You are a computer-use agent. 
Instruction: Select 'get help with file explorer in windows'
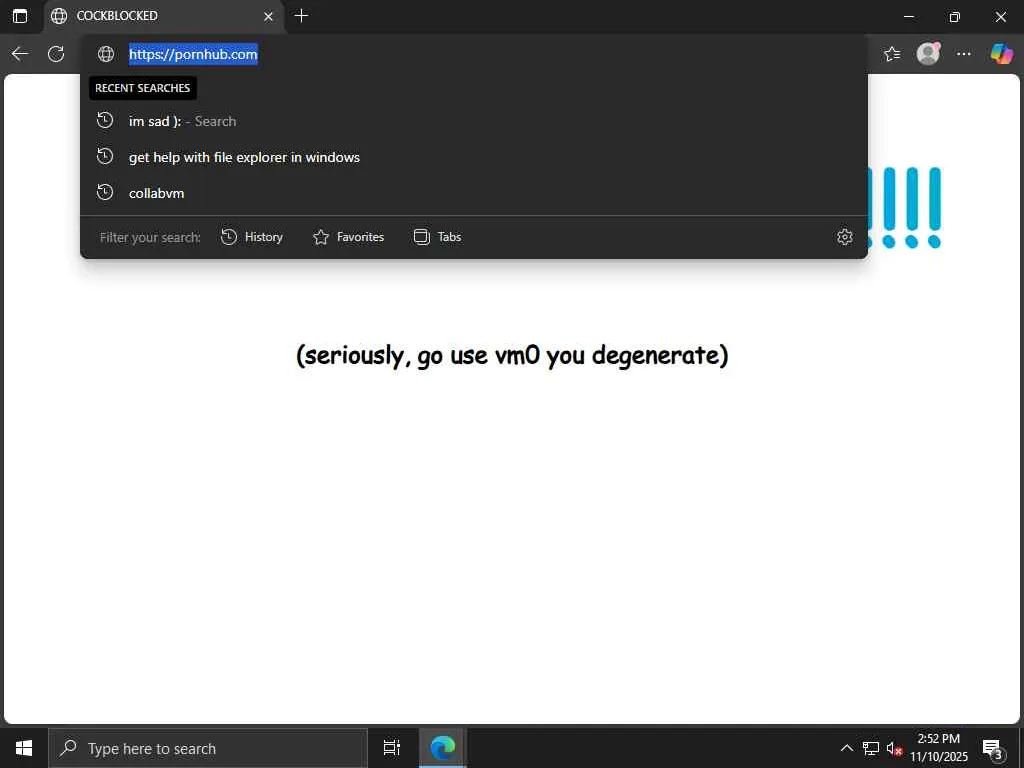(473, 157)
